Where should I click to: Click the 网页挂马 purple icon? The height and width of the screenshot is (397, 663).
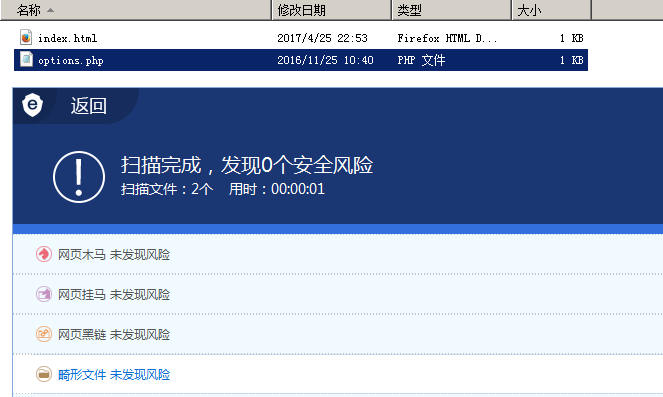44,294
